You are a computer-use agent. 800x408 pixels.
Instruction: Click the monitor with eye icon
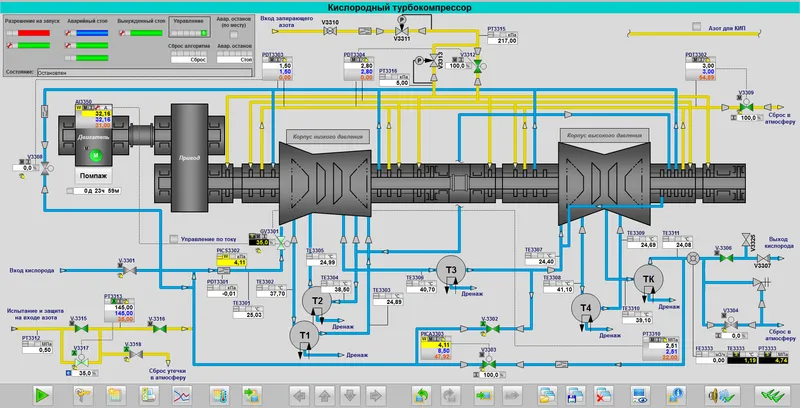(641, 395)
